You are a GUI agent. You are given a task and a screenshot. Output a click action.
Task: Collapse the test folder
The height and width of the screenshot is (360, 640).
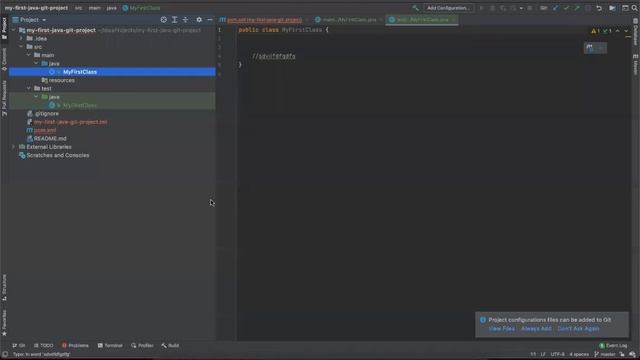tap(29, 89)
